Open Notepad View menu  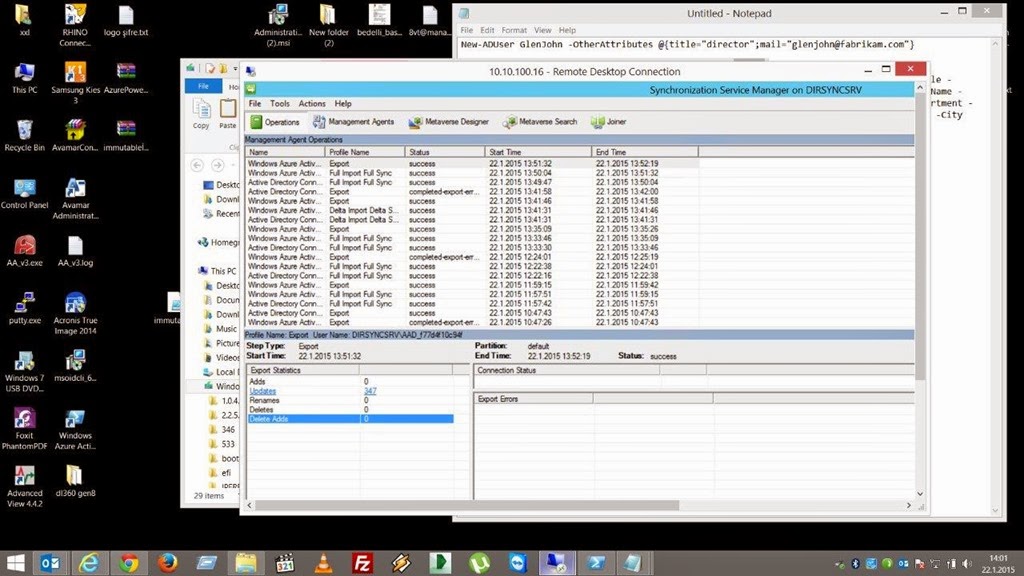coord(543,30)
